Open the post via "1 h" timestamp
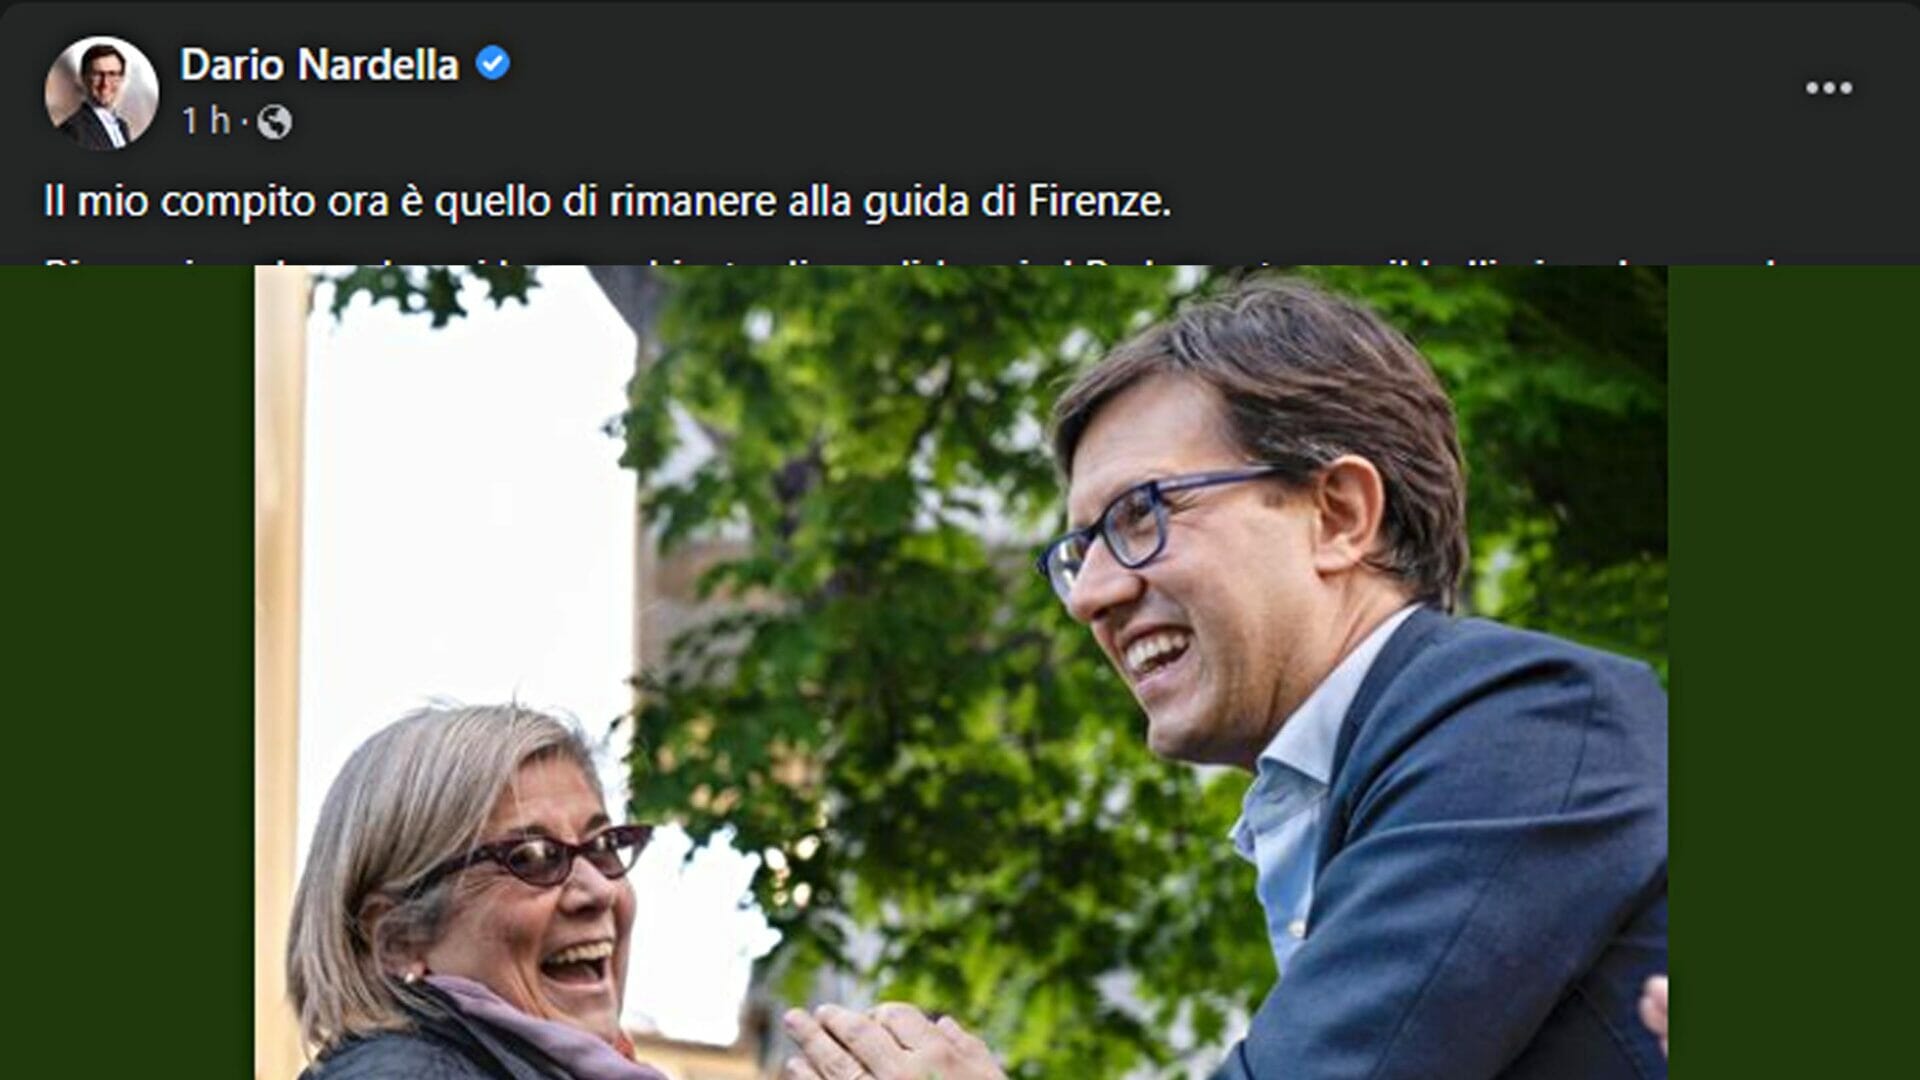This screenshot has width=1920, height=1080. coord(206,121)
